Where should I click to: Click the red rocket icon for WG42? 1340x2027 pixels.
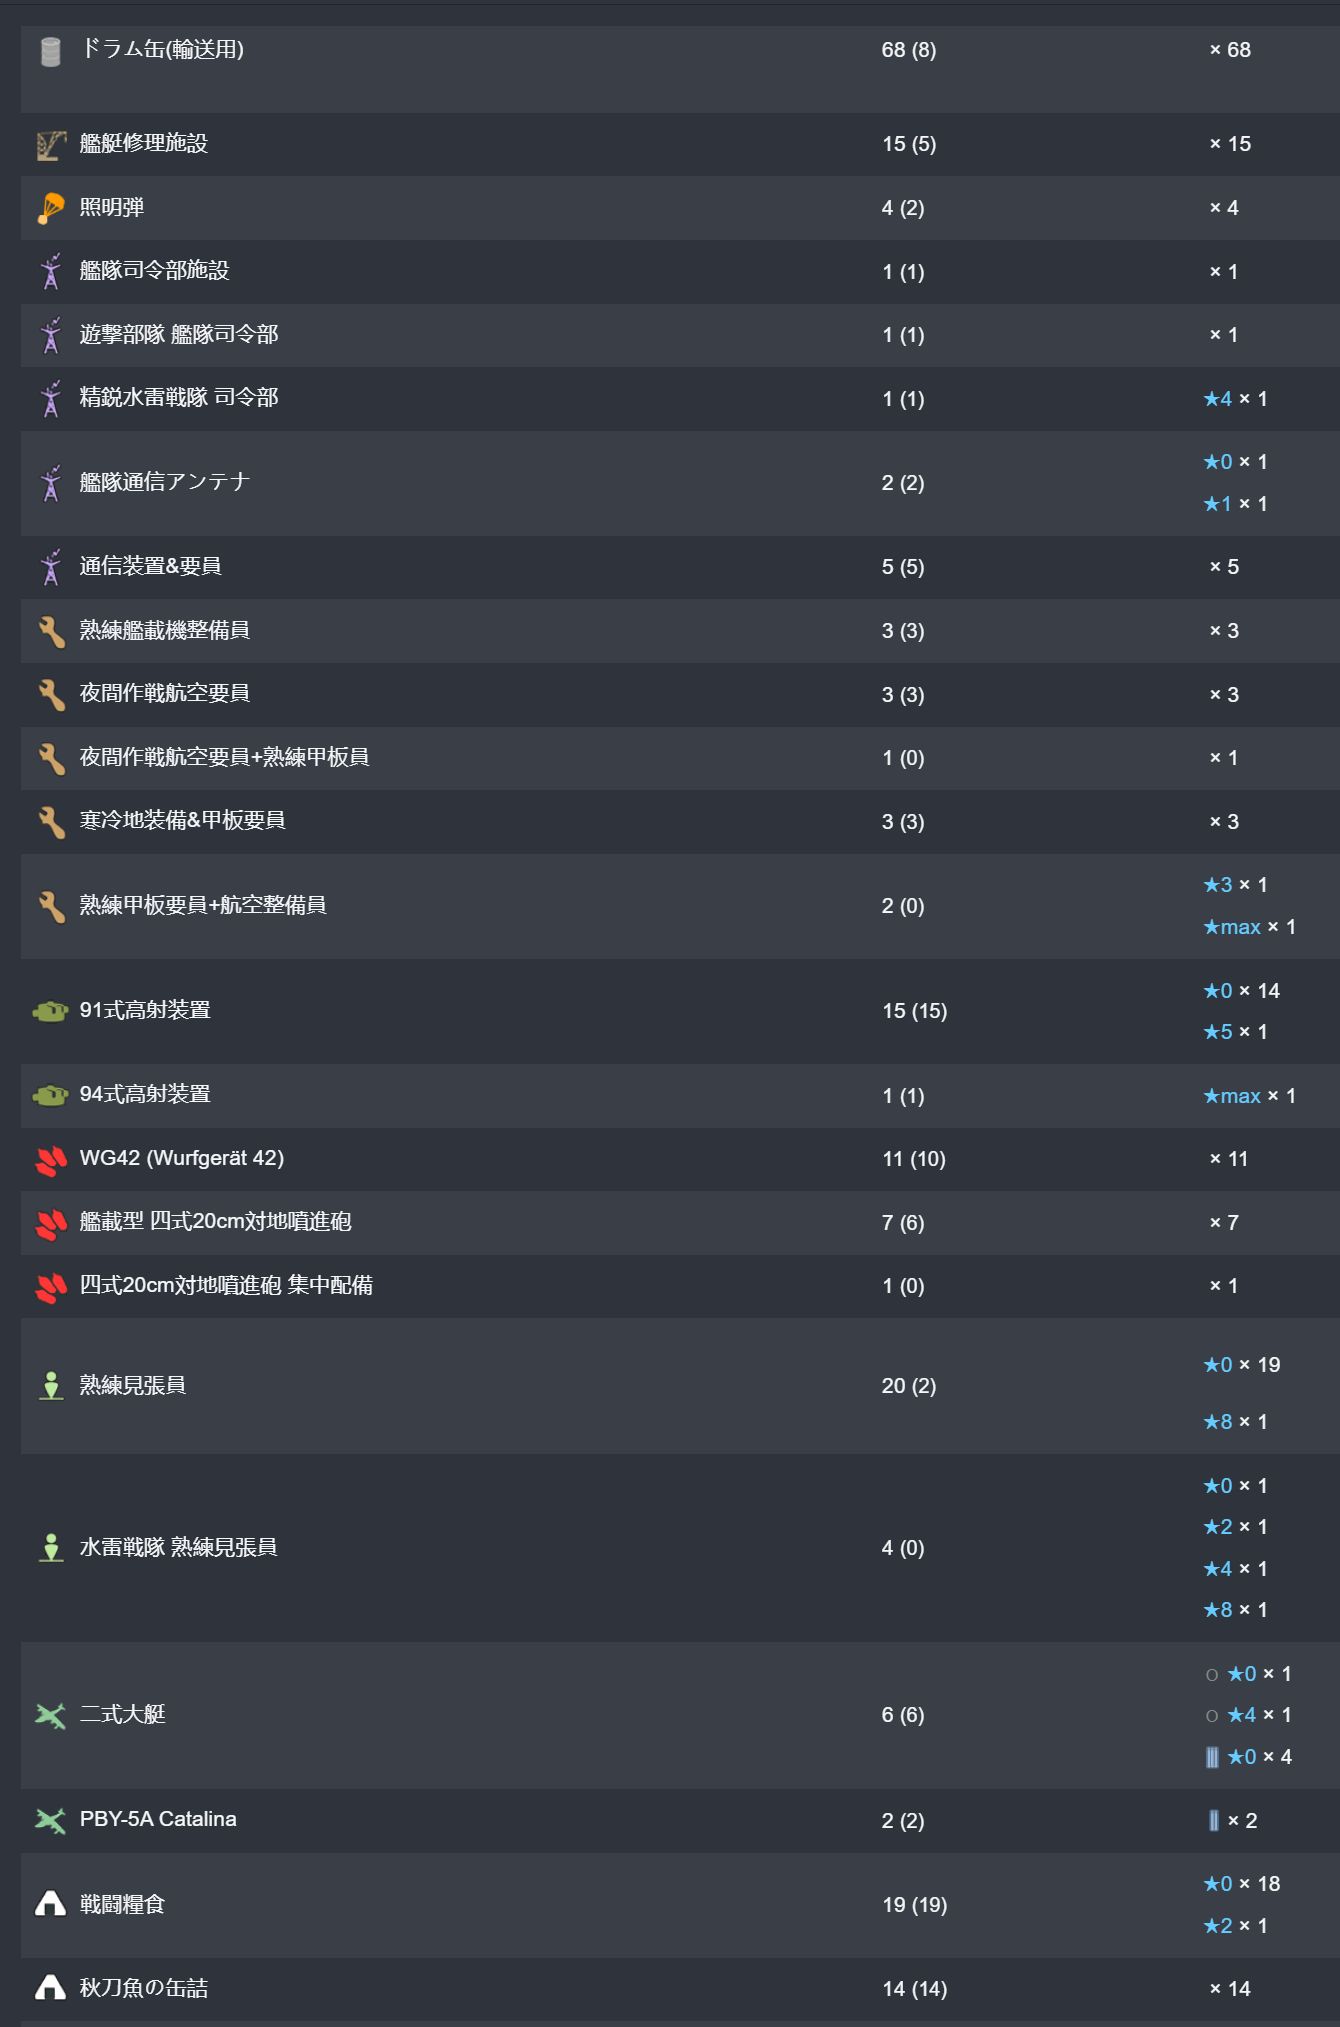coord(51,1160)
